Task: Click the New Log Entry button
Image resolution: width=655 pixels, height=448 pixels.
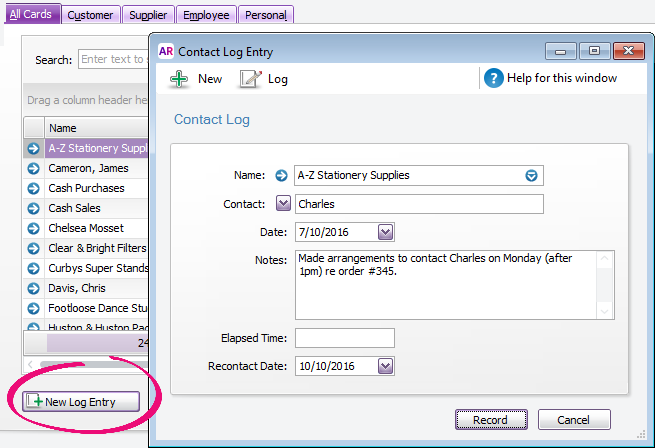Action: tap(81, 402)
